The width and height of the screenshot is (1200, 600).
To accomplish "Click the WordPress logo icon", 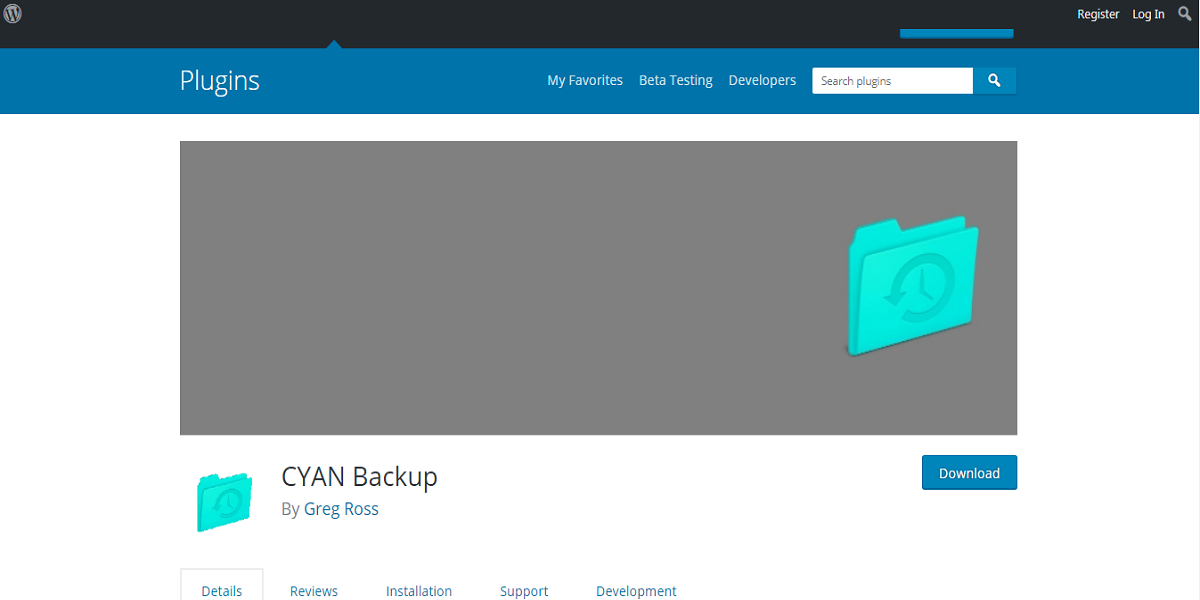I will (x=13, y=14).
